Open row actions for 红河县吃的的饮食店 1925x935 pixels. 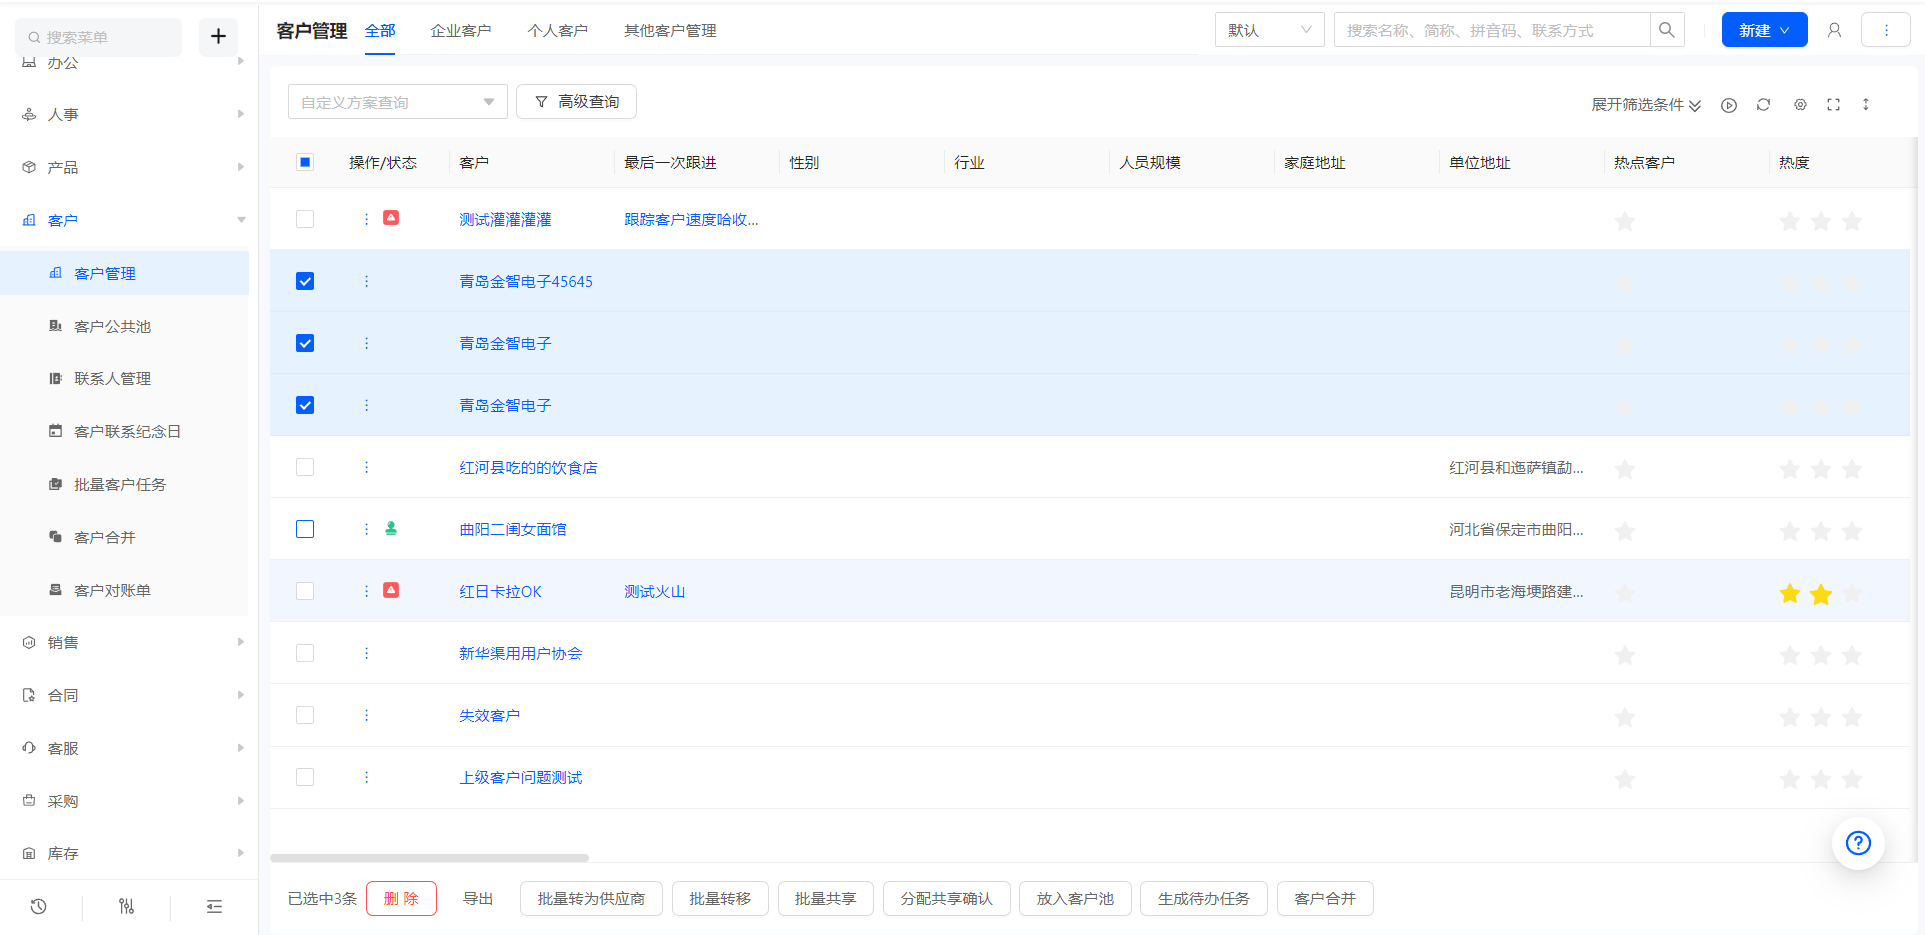[366, 467]
